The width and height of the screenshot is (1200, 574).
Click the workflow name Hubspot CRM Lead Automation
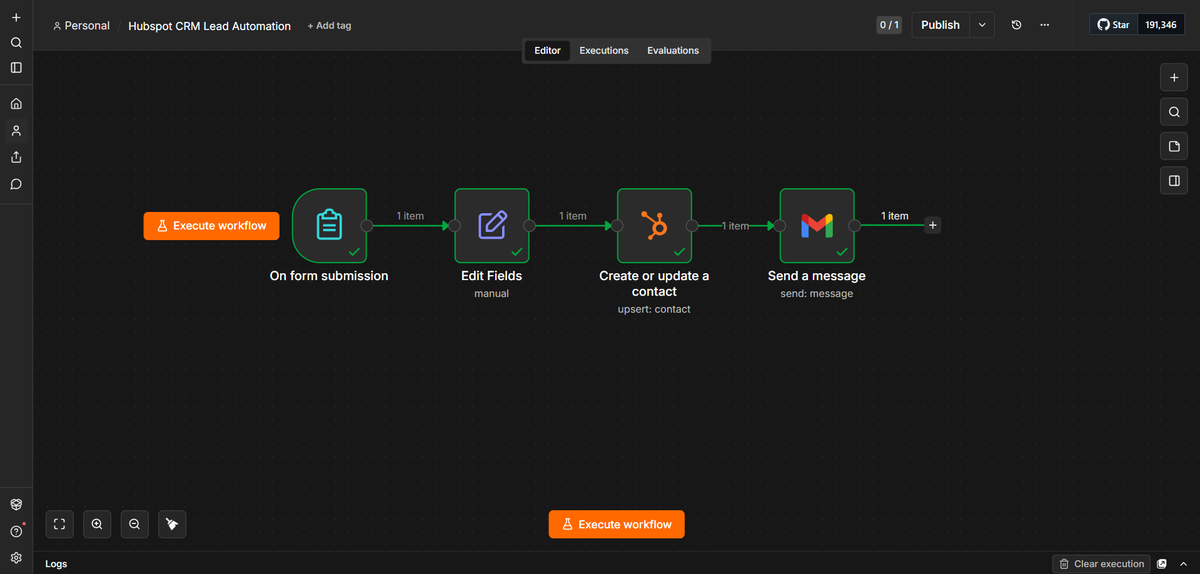coord(210,26)
